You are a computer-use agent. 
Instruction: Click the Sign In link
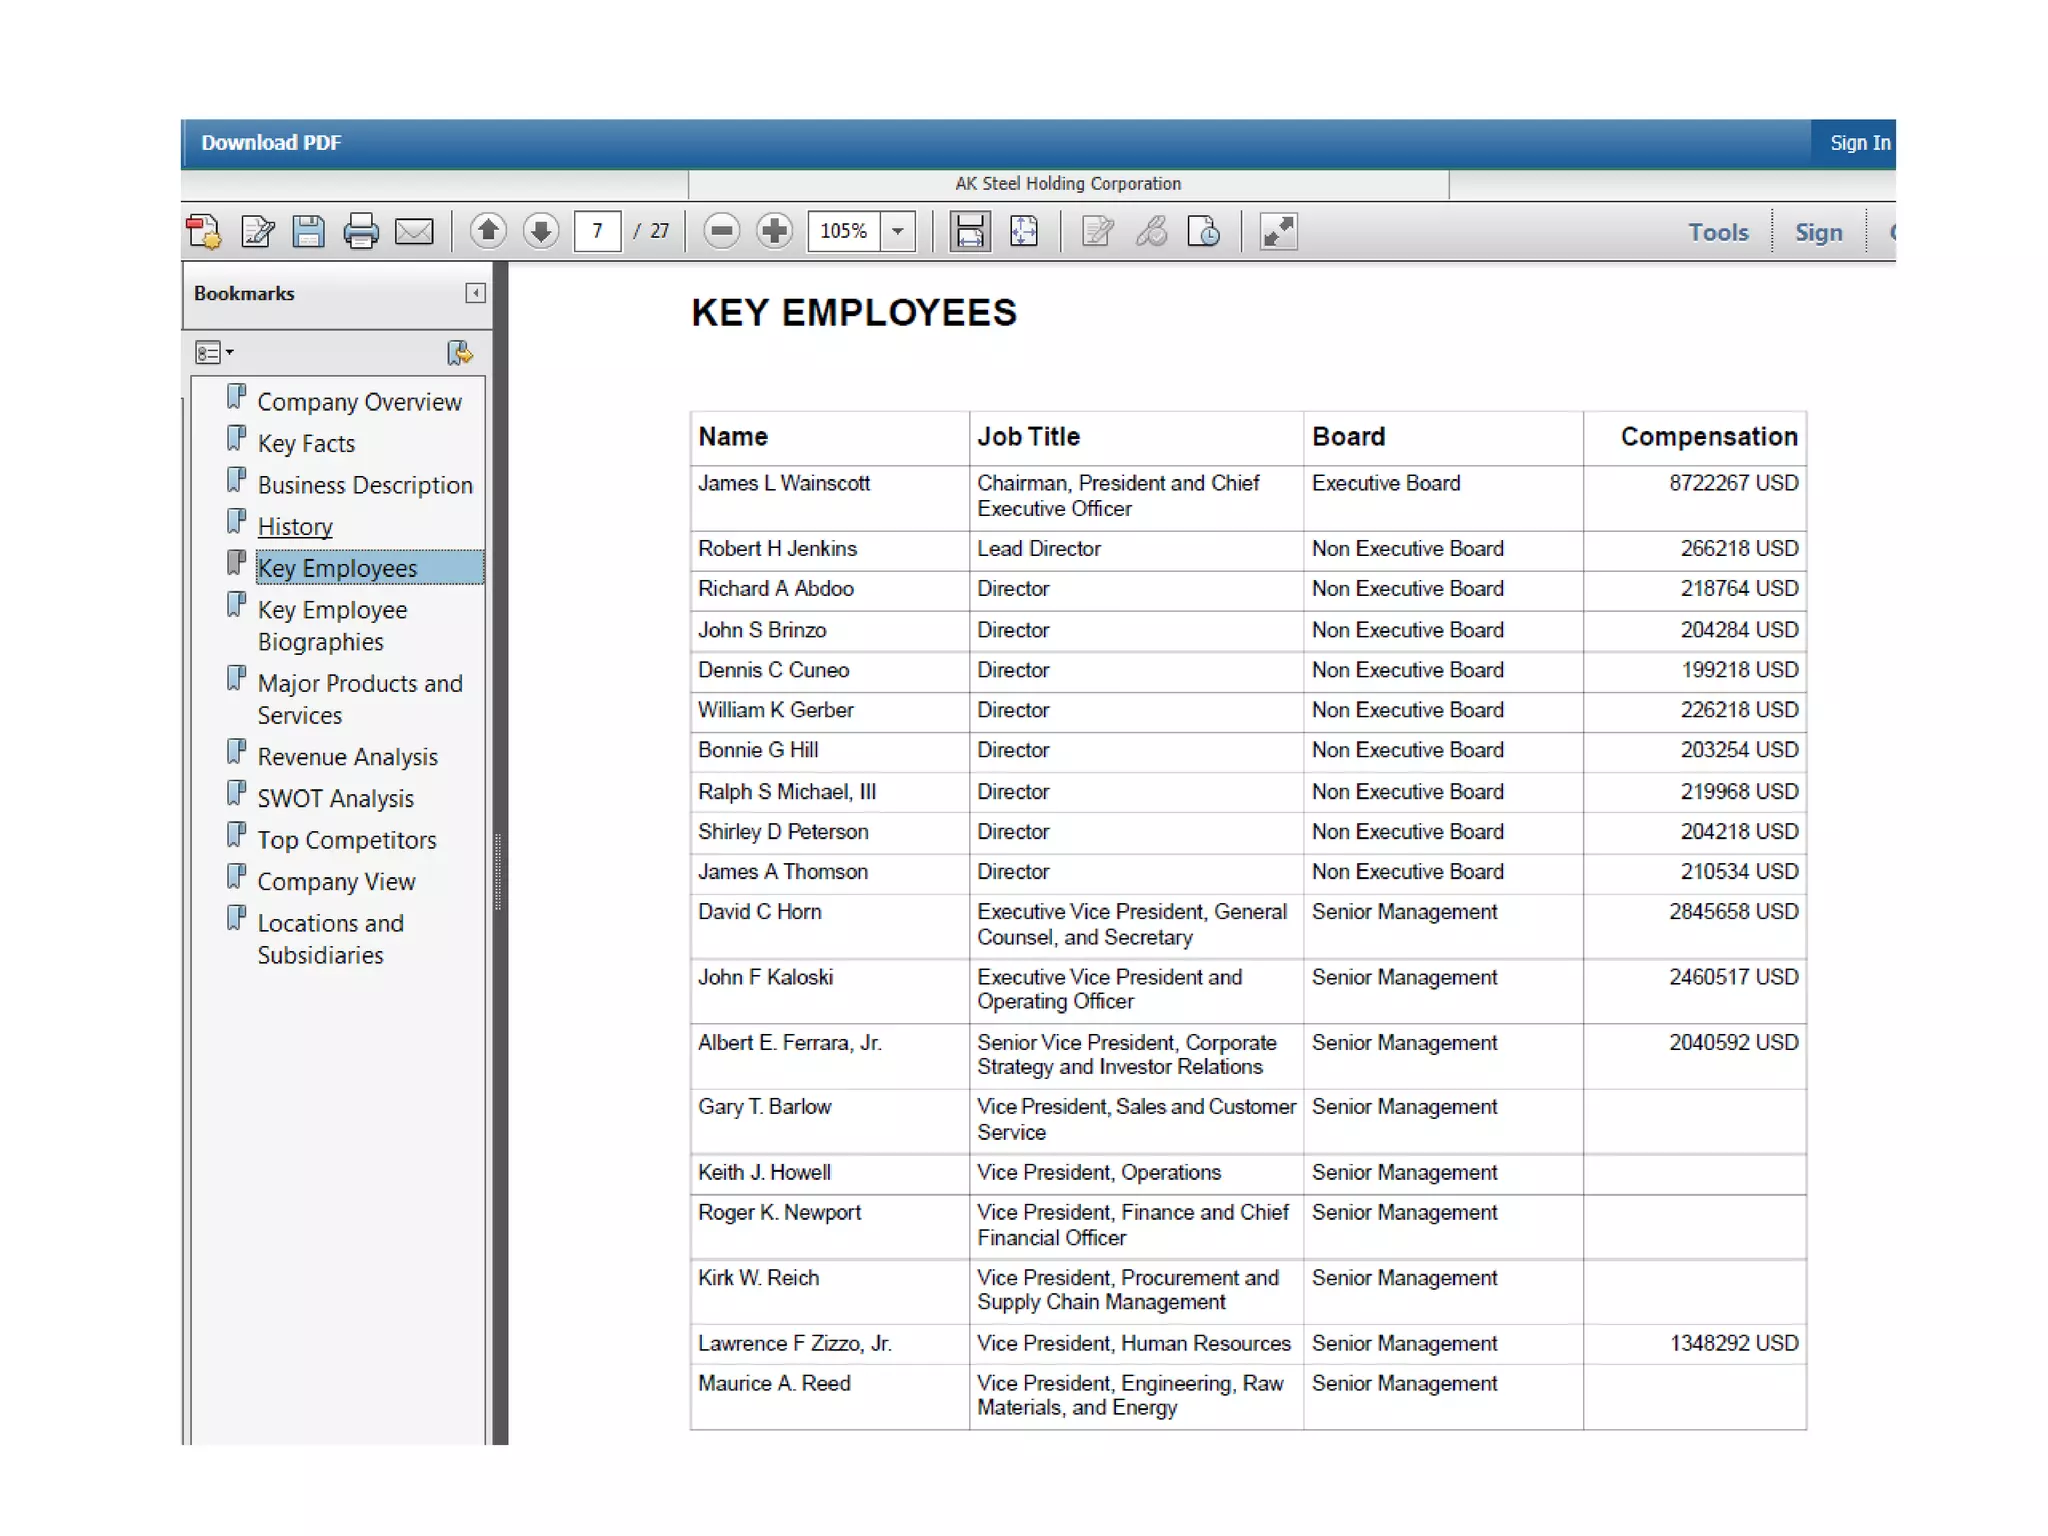click(x=1859, y=143)
